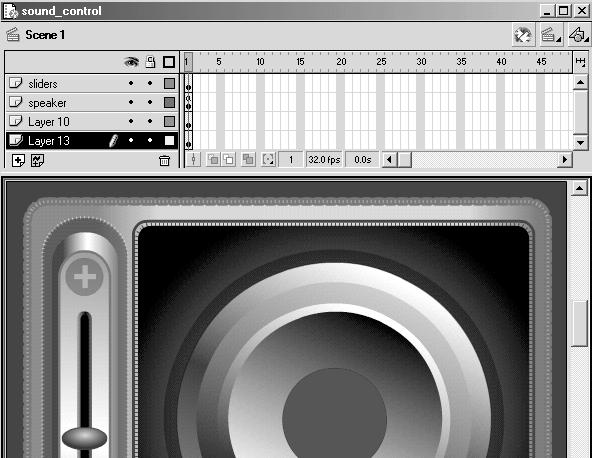Click the Layer 10 page icon
Viewport: 592px width, 458px height.
click(x=15, y=121)
